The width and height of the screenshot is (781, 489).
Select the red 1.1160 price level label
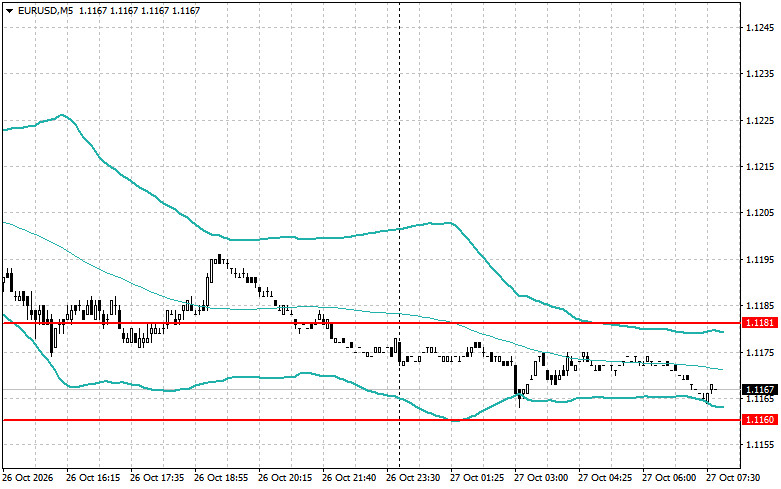click(x=760, y=420)
